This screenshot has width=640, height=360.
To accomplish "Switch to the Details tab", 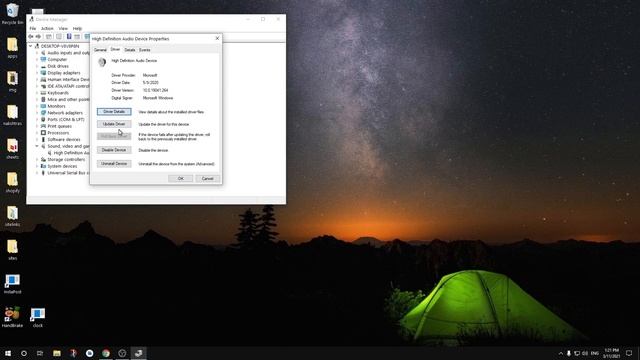I will [130, 50].
